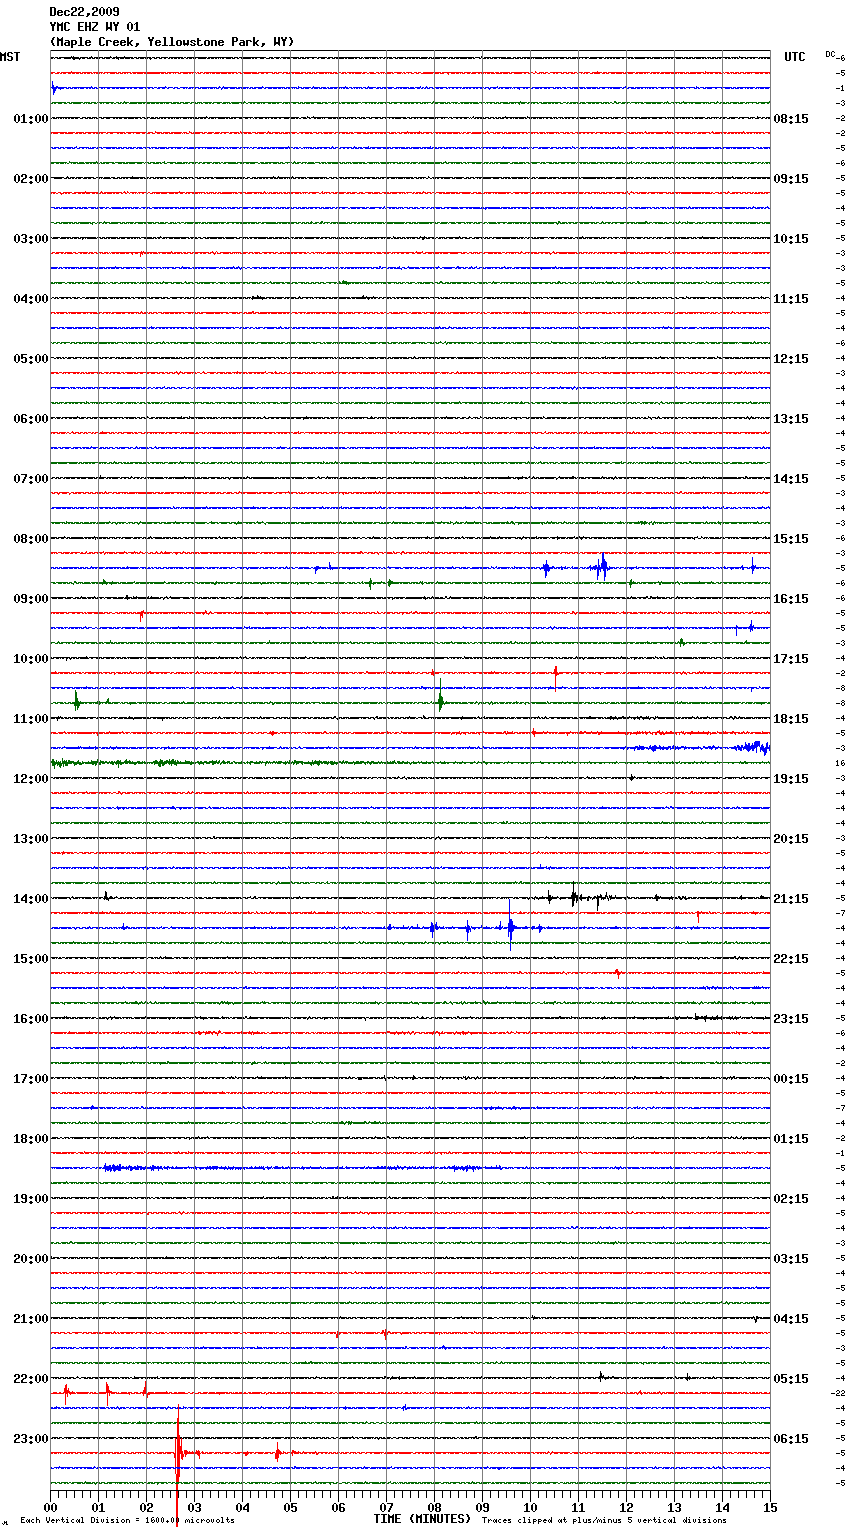This screenshot has width=850, height=1534.
Task: Select the 10:00 MST time label
Action: (x=31, y=659)
